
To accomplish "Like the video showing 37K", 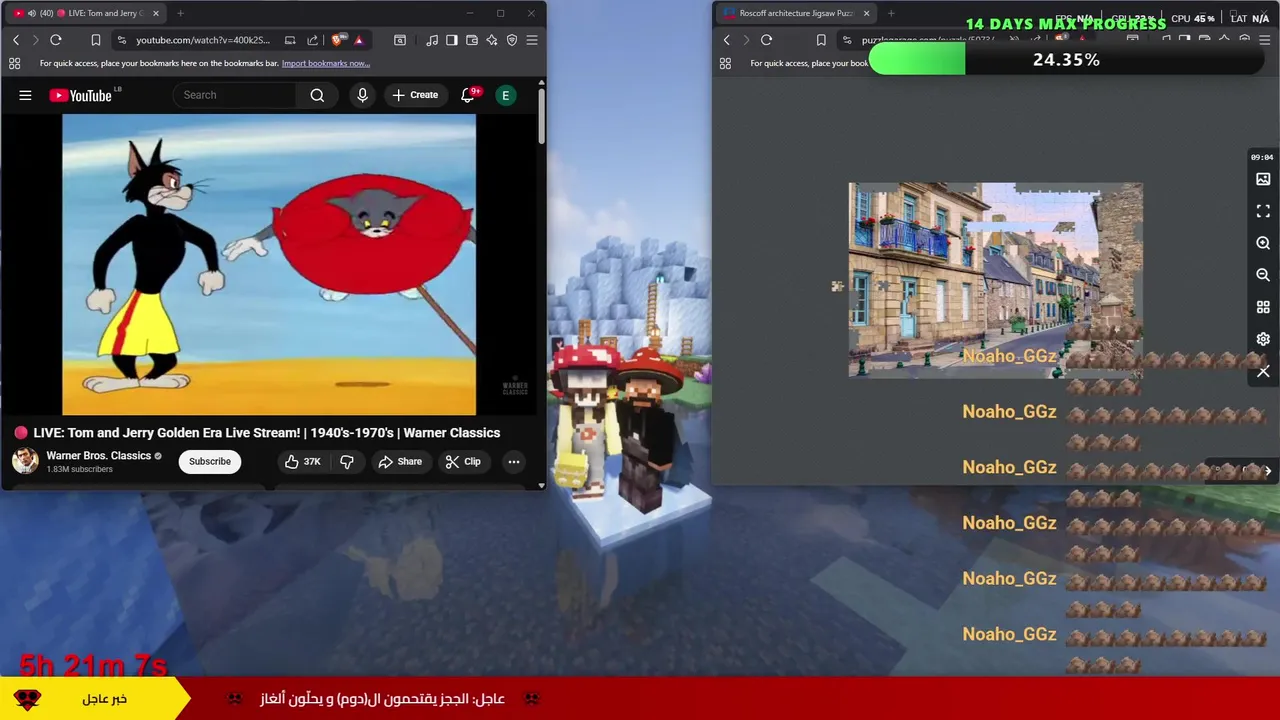I will pyautogui.click(x=302, y=461).
